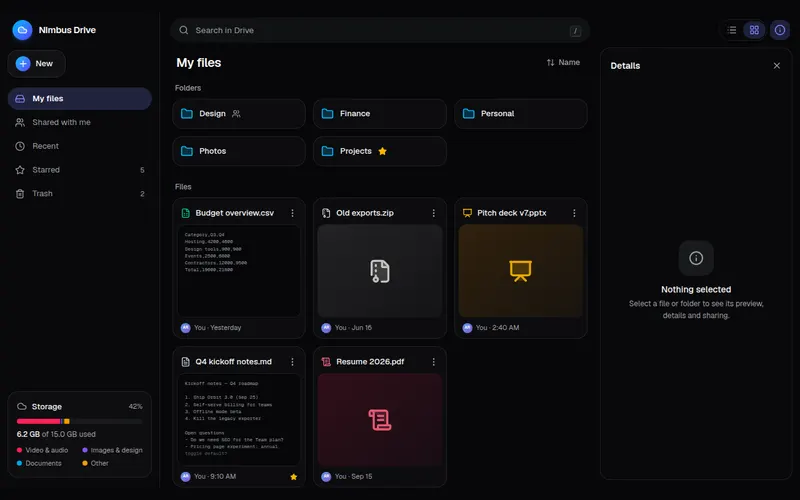800x500 pixels.
Task: Switch to list view layout
Action: (732, 30)
